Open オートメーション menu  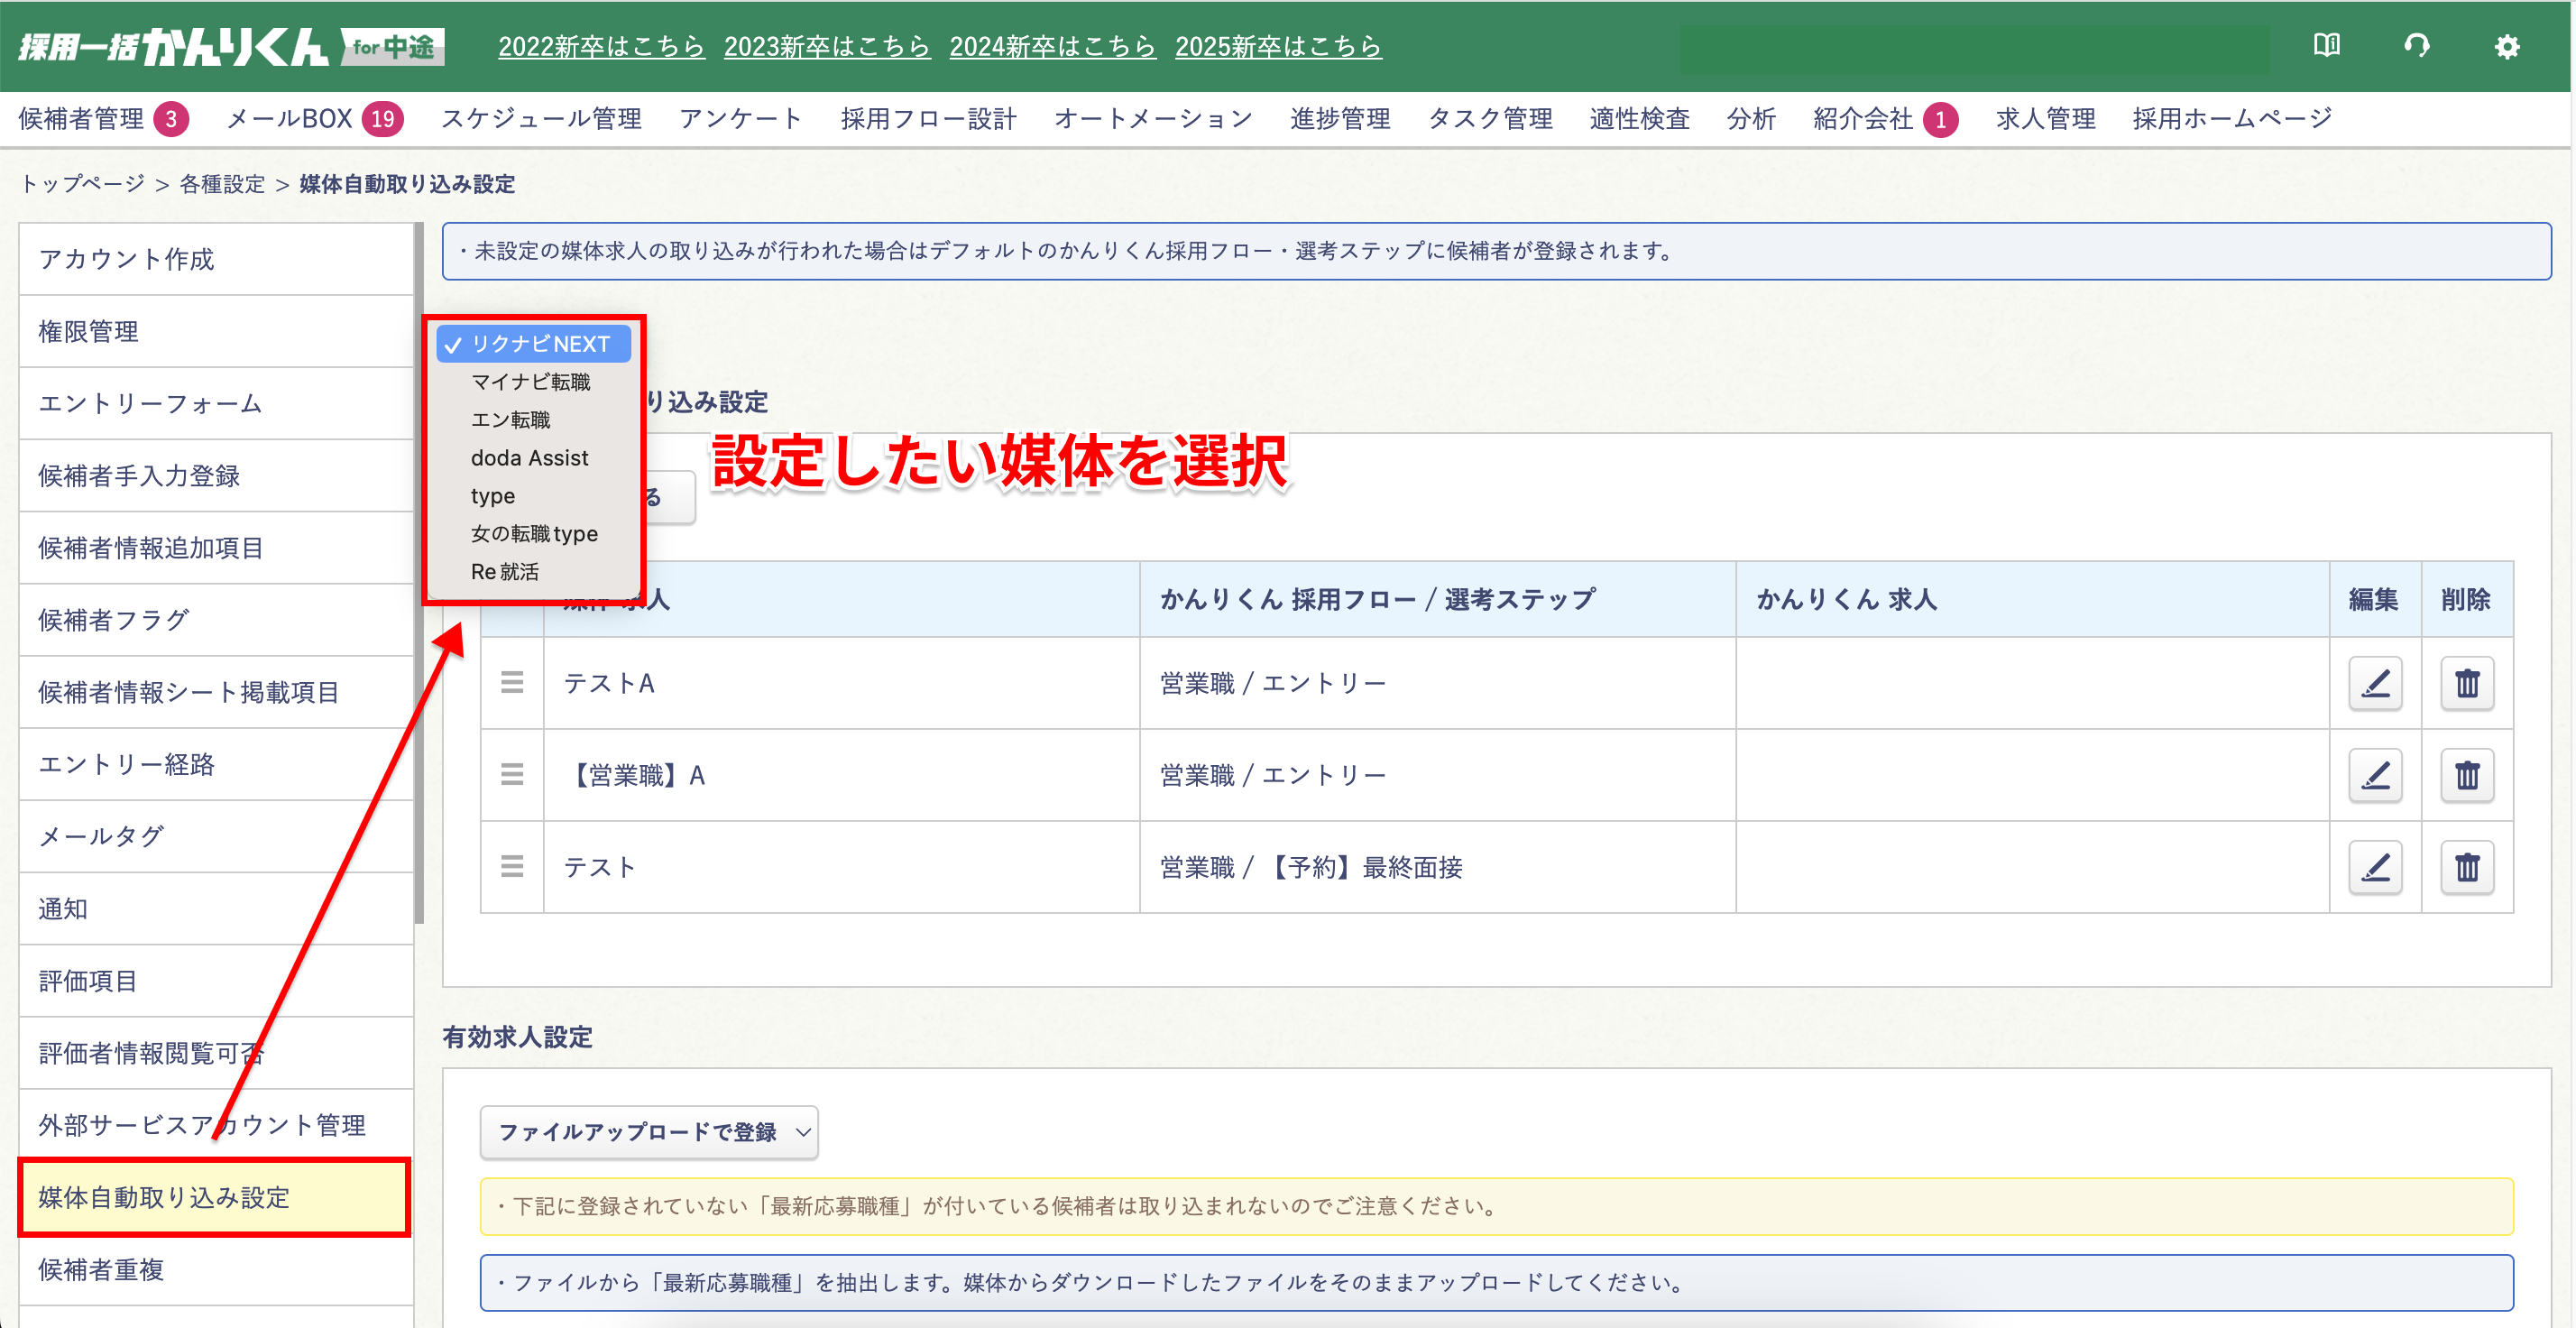(x=1153, y=119)
